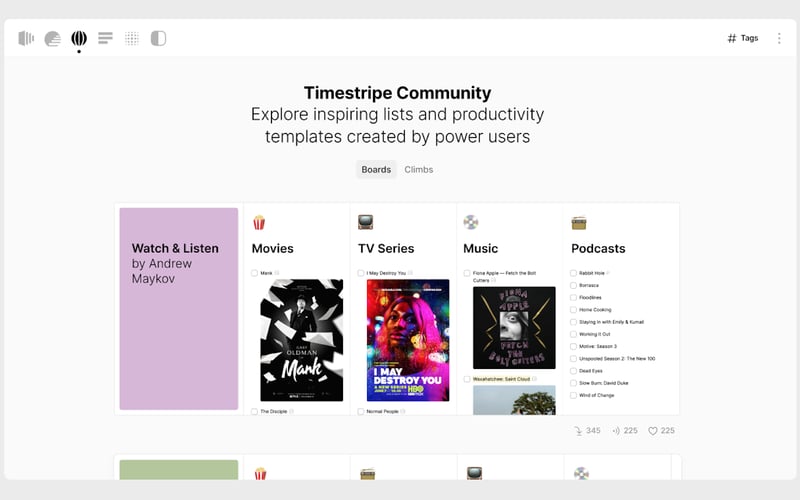Click the sound-wave icon before first 225
The image size is (800, 500).
pyautogui.click(x=616, y=431)
